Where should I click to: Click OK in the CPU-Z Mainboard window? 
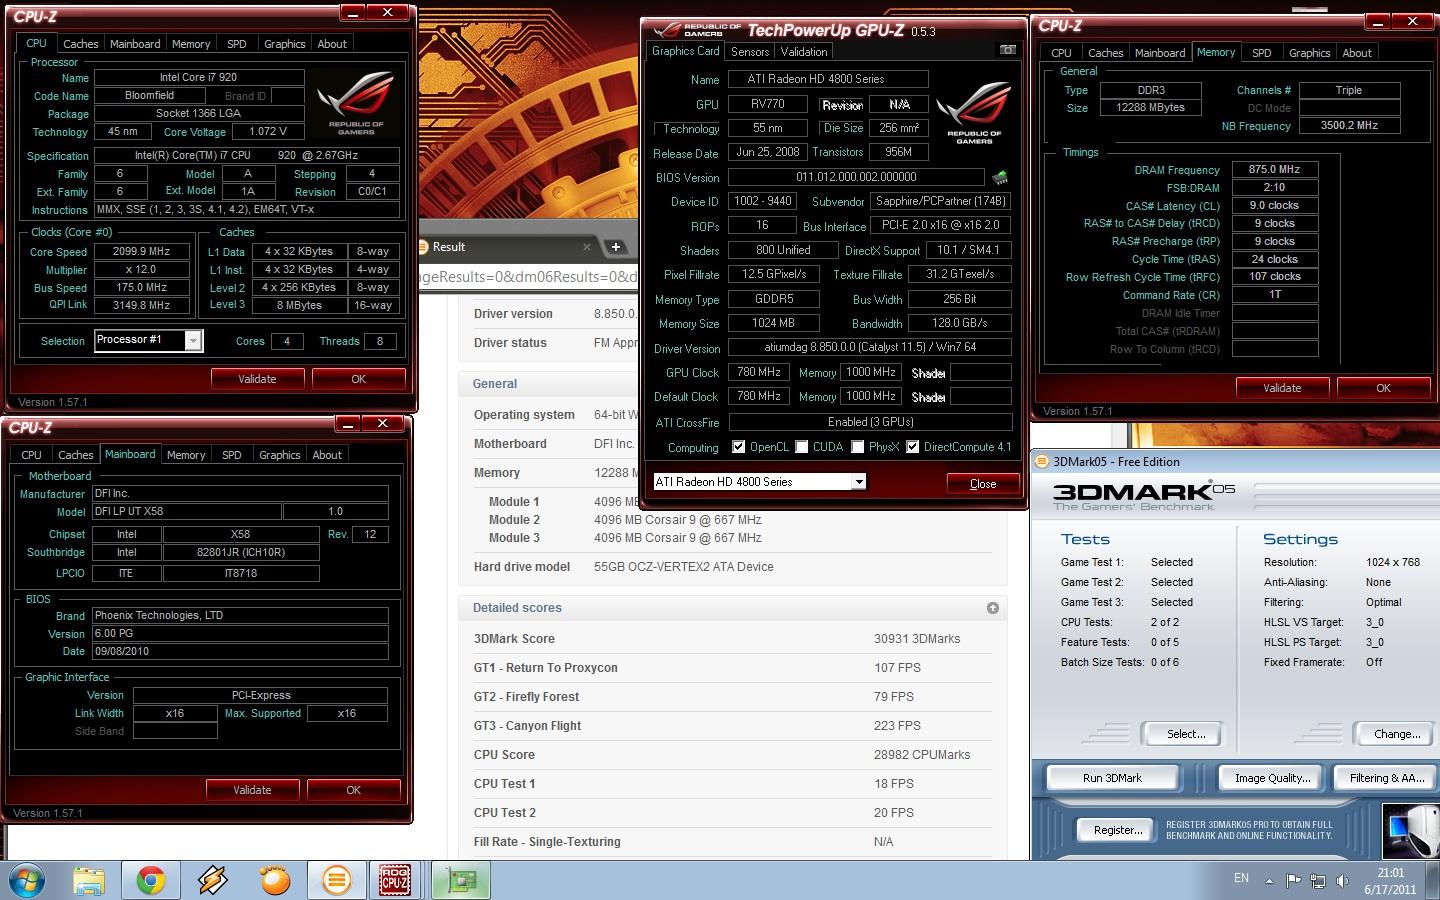(354, 790)
